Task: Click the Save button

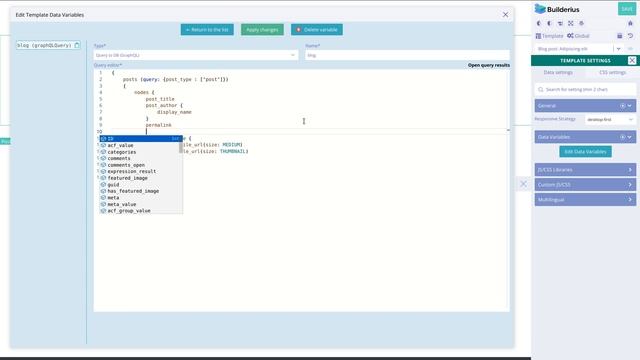Action: (x=627, y=9)
